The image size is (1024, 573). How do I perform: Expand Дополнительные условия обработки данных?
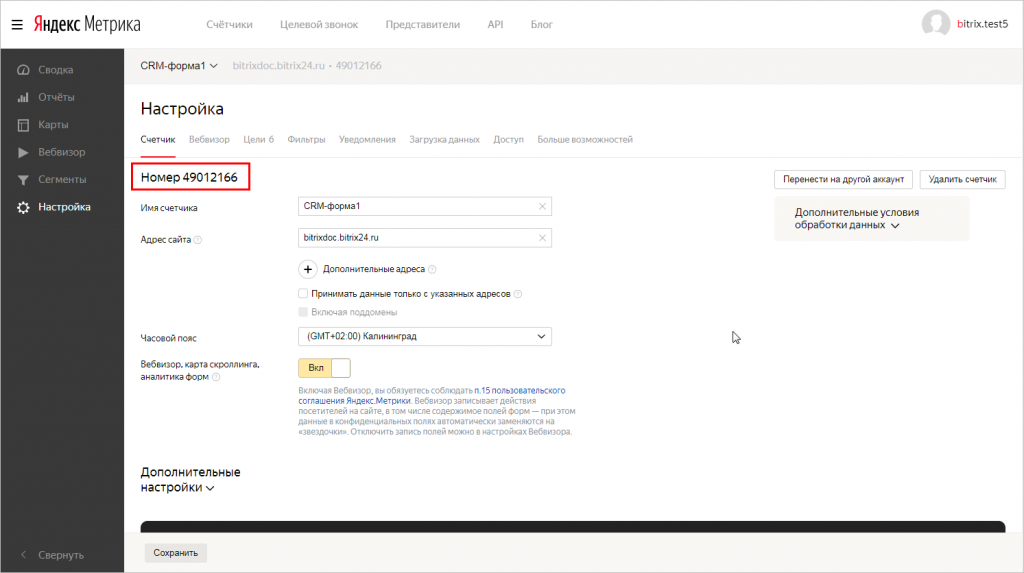click(856, 219)
